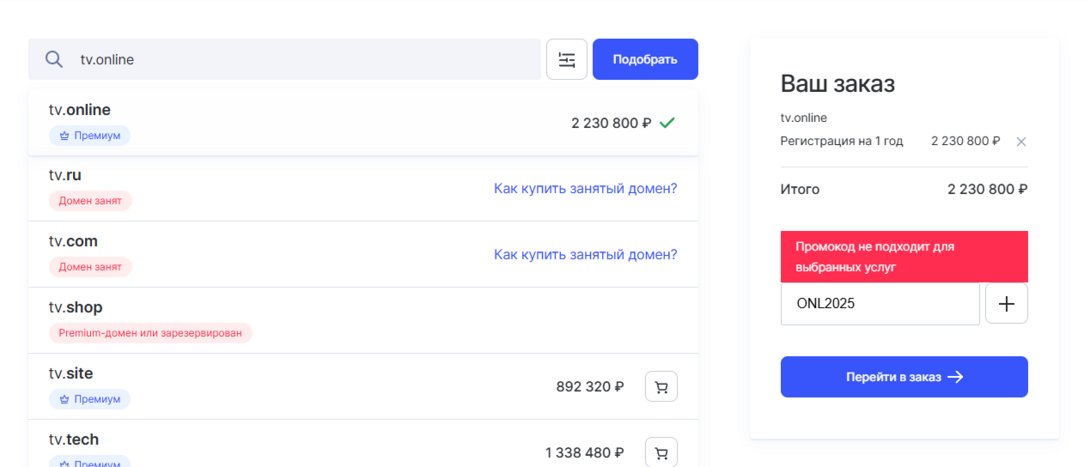Click the Премиум badge under tv.online
Image resolution: width=1090 pixels, height=467 pixels.
[x=90, y=135]
